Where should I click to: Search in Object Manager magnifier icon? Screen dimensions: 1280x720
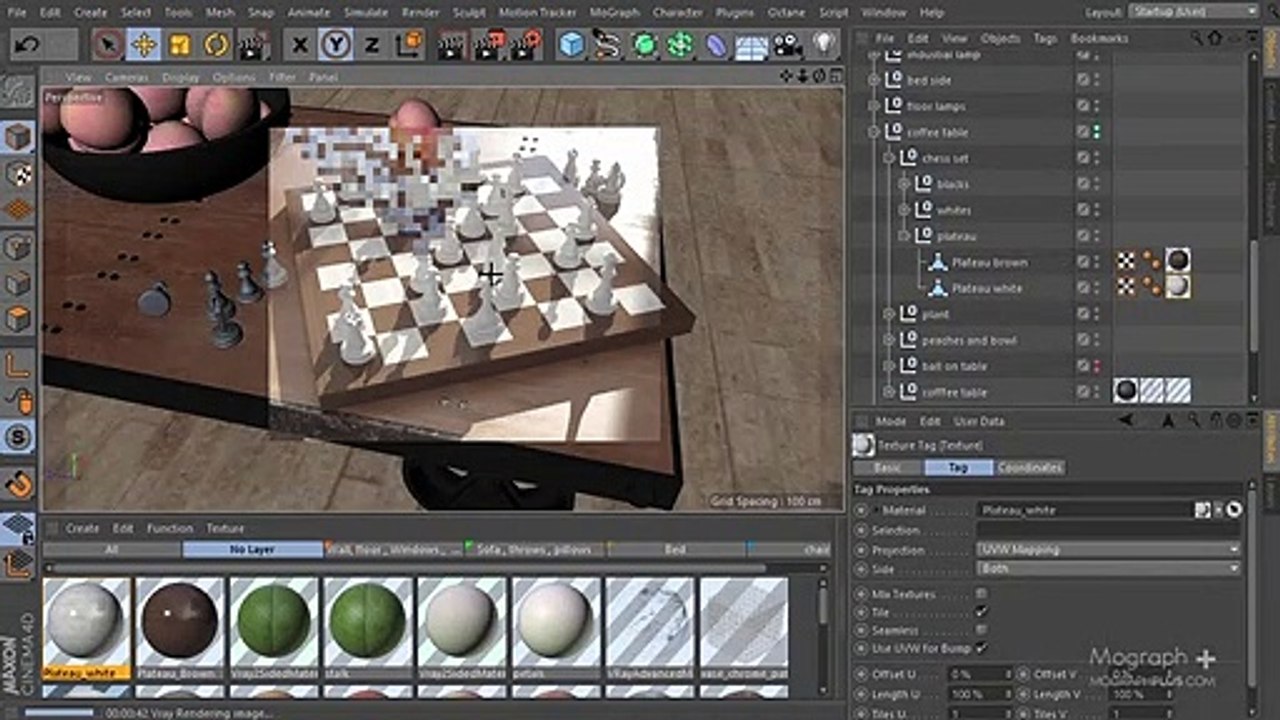[1197, 38]
